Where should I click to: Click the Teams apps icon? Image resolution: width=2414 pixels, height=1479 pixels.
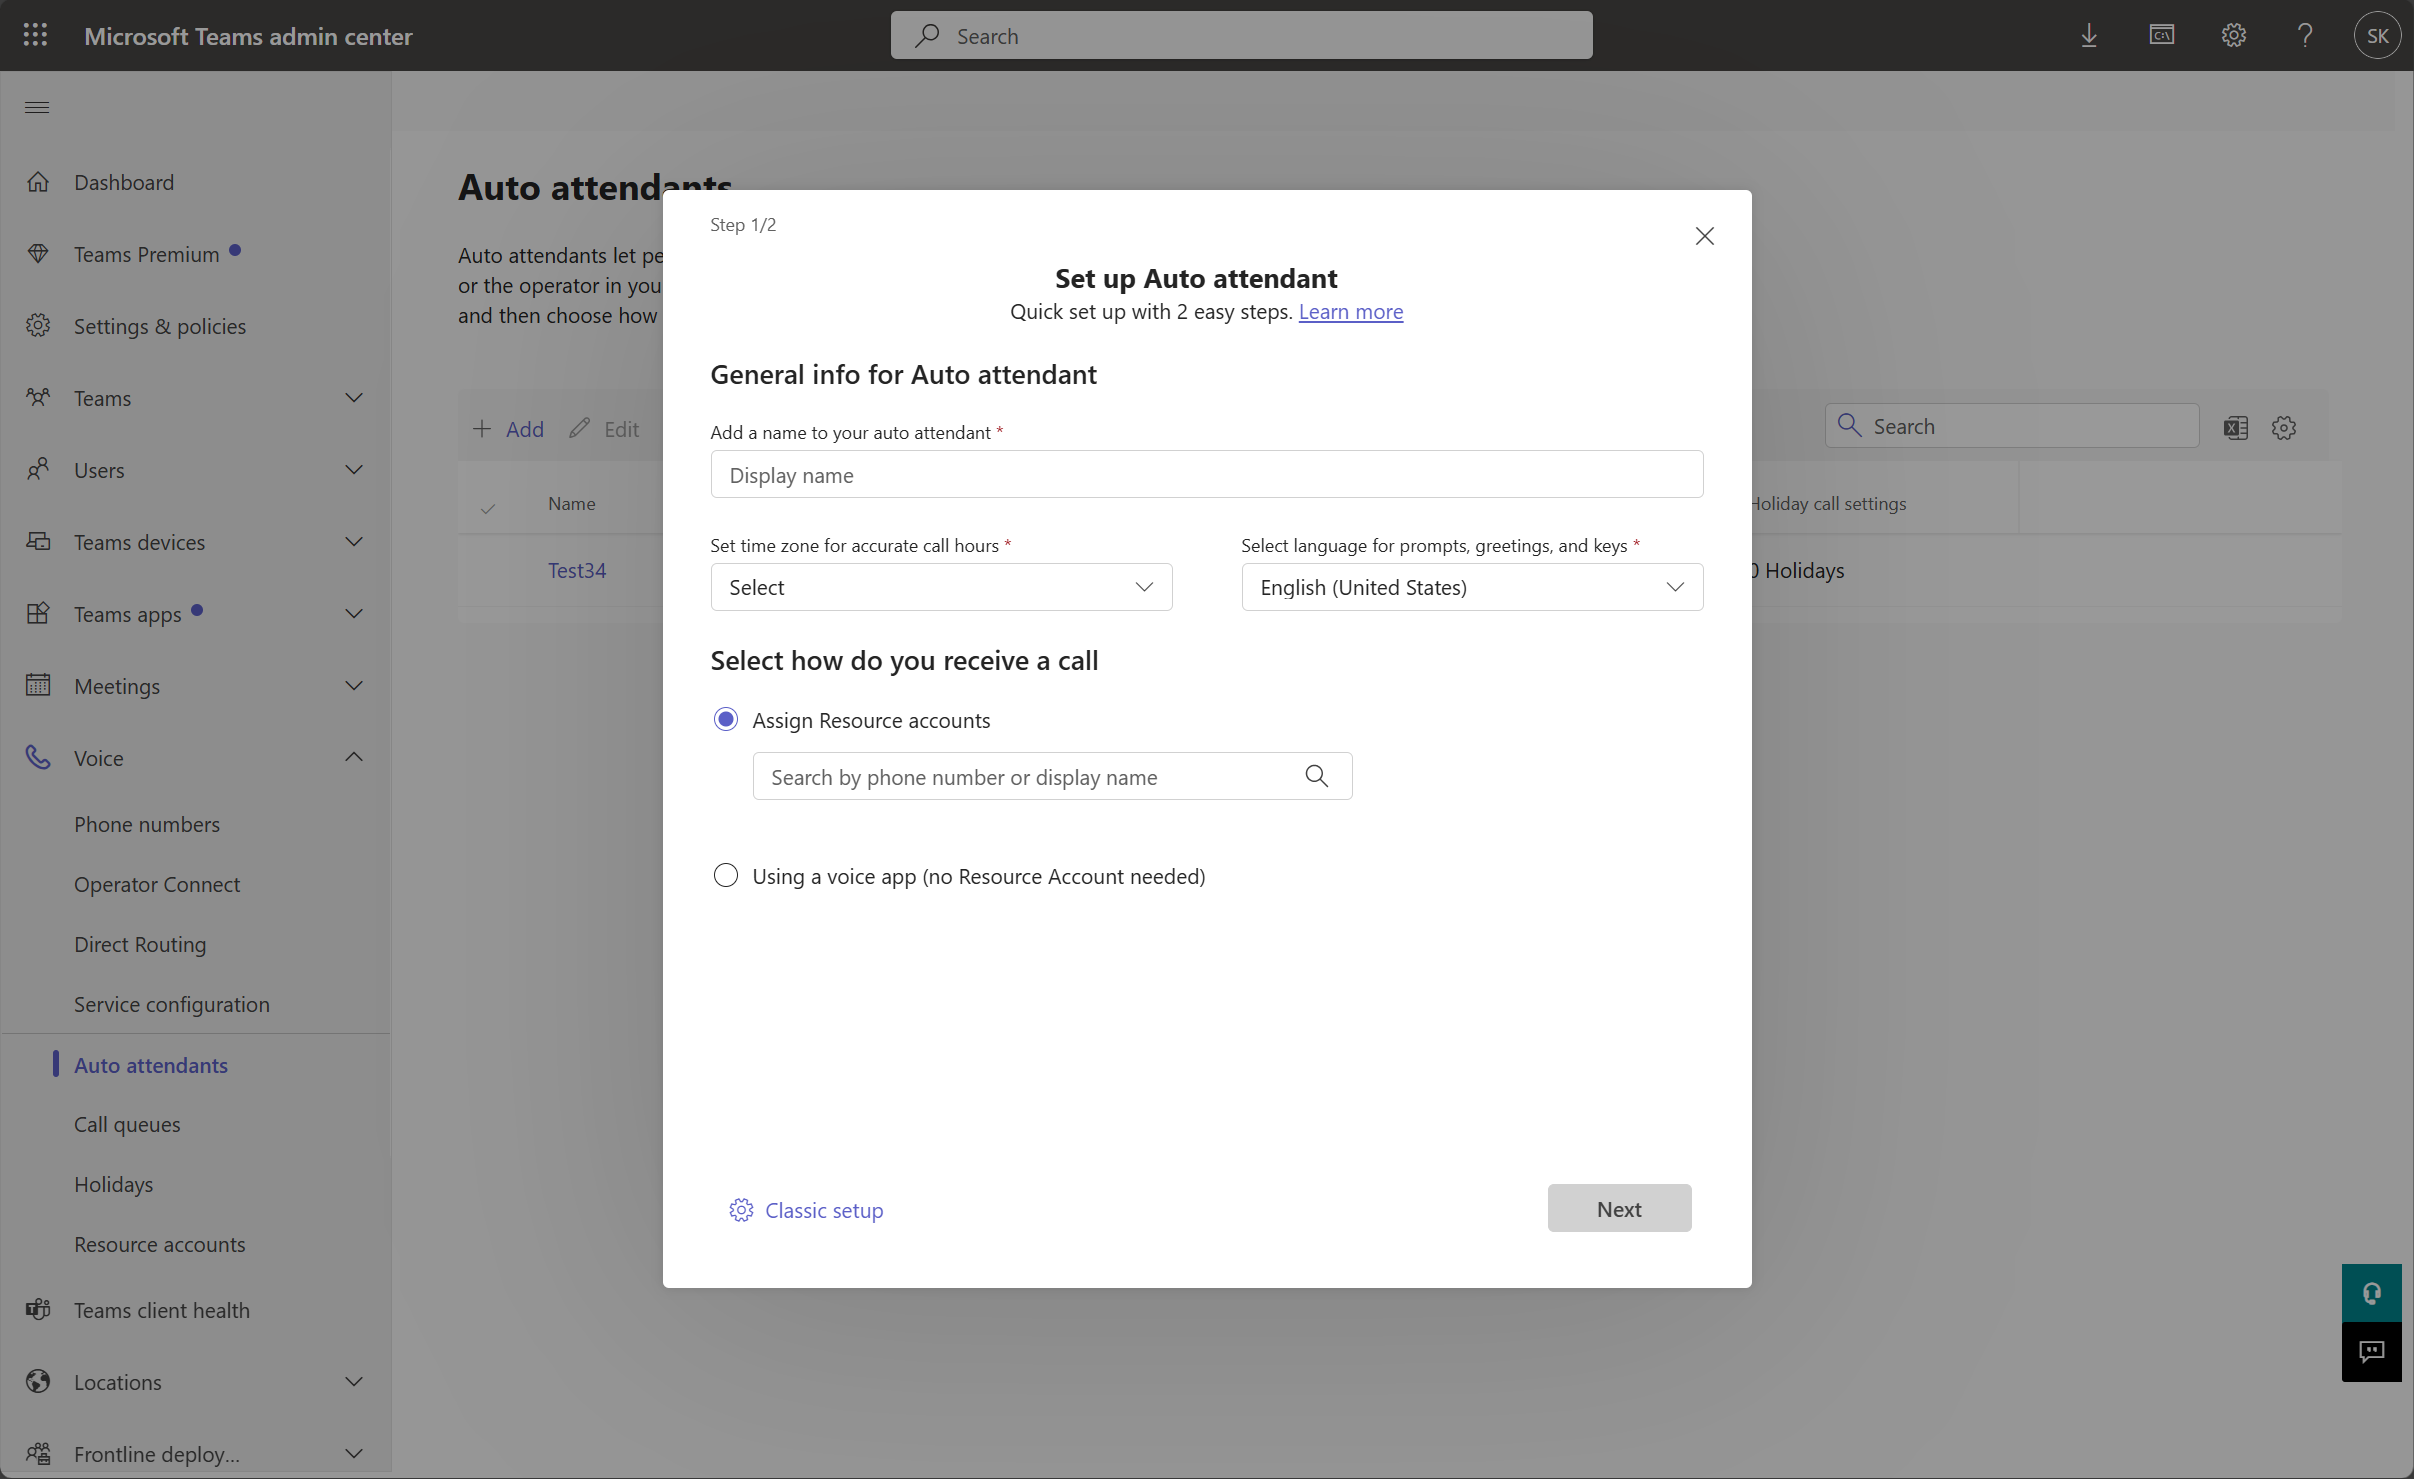click(38, 614)
